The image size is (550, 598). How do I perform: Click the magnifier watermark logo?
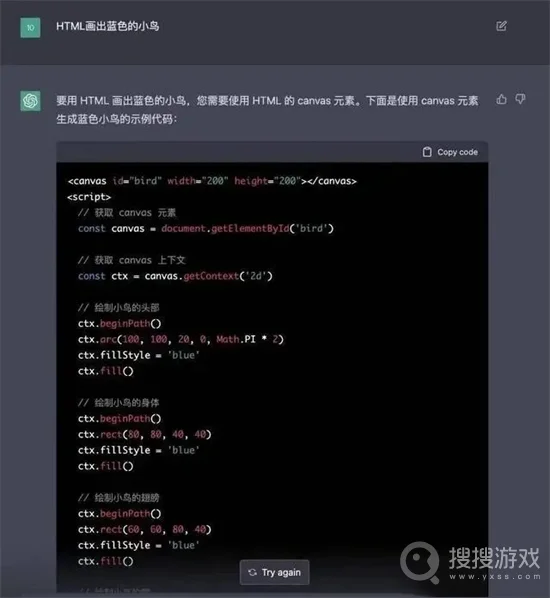420,562
